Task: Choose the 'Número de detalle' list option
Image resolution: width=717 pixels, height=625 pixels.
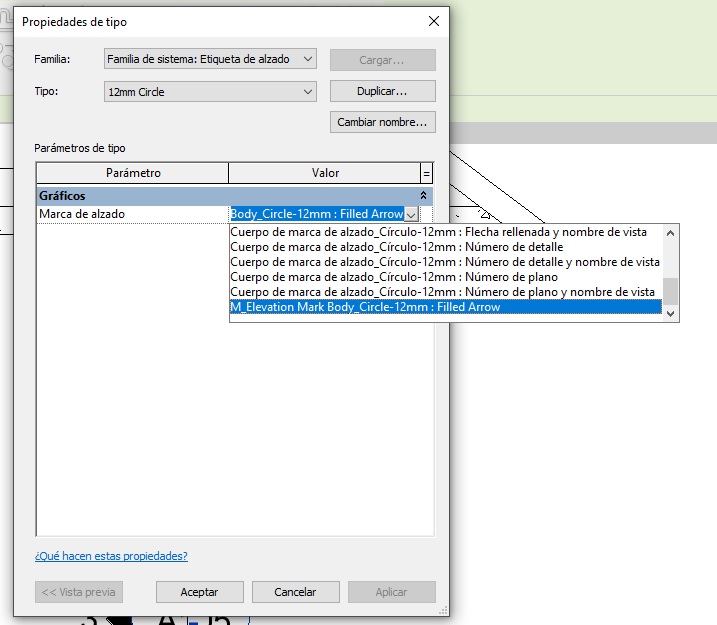Action: click(x=396, y=247)
